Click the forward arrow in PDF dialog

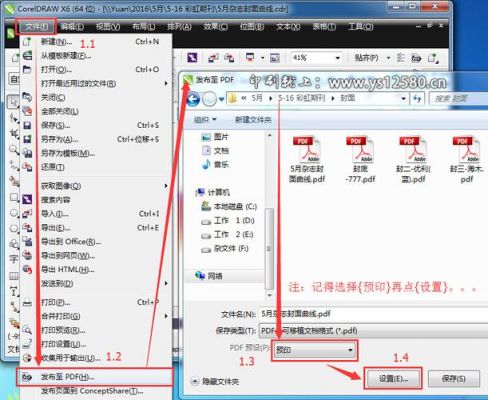point(210,99)
